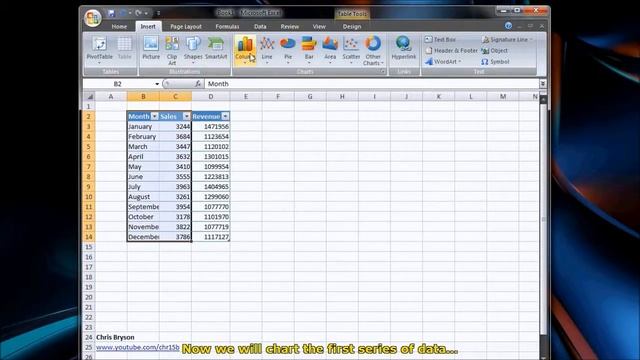Open Other Charts menu
640x360 pixels.
[373, 50]
